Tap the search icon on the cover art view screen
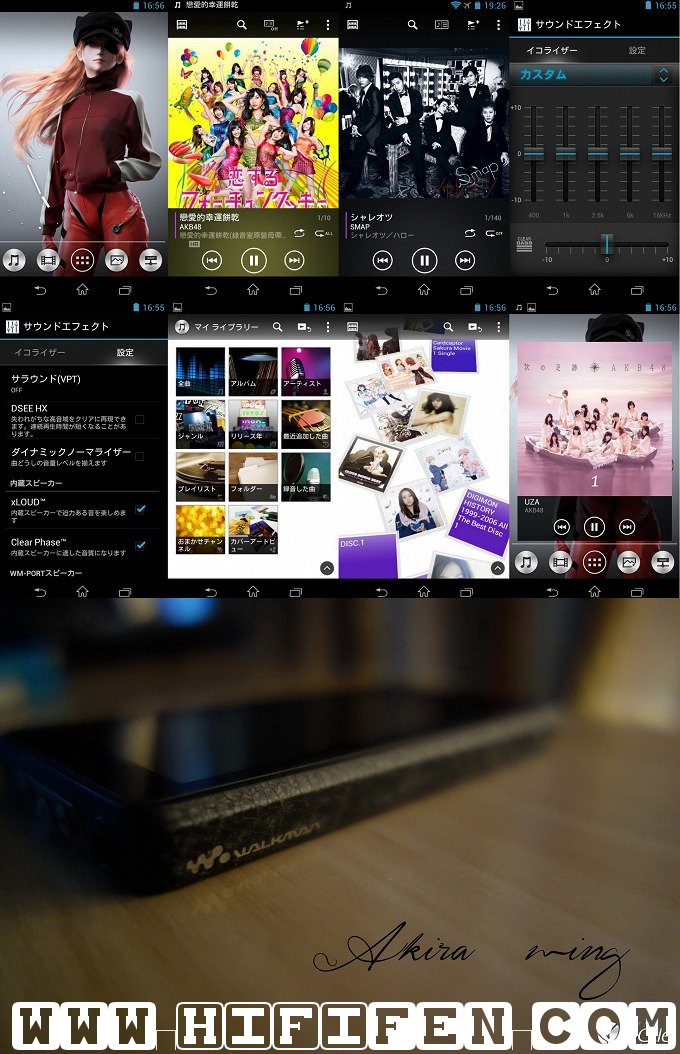The width and height of the screenshot is (680, 1054). coord(448,327)
